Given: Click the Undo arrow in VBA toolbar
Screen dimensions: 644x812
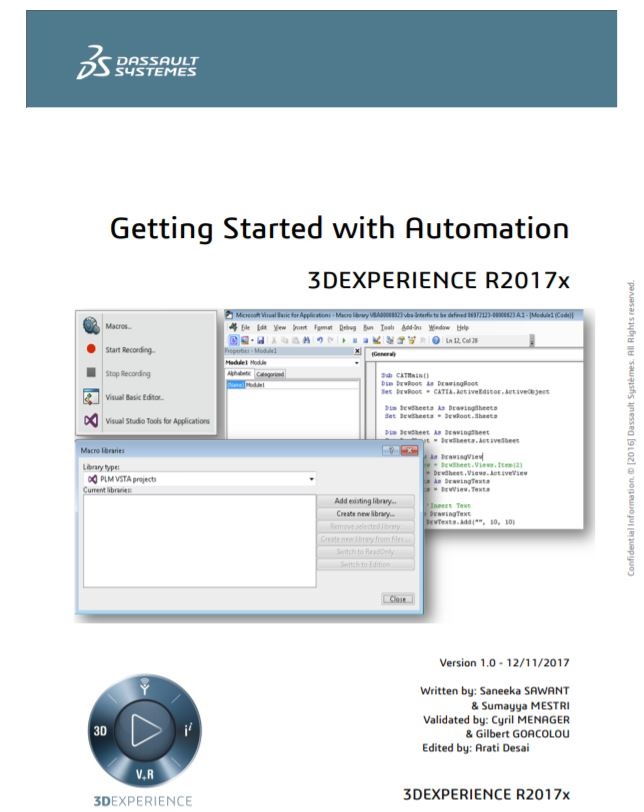Looking at the screenshot, I should coord(320,340).
